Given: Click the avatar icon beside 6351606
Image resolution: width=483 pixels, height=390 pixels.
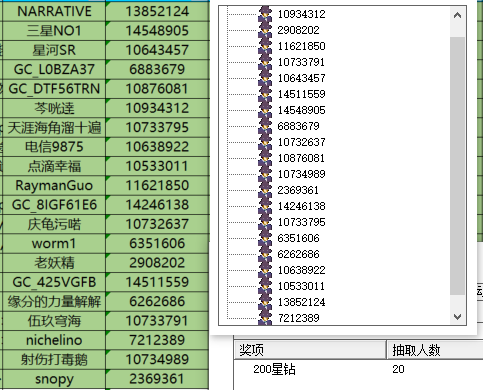Looking at the screenshot, I should (265, 238).
